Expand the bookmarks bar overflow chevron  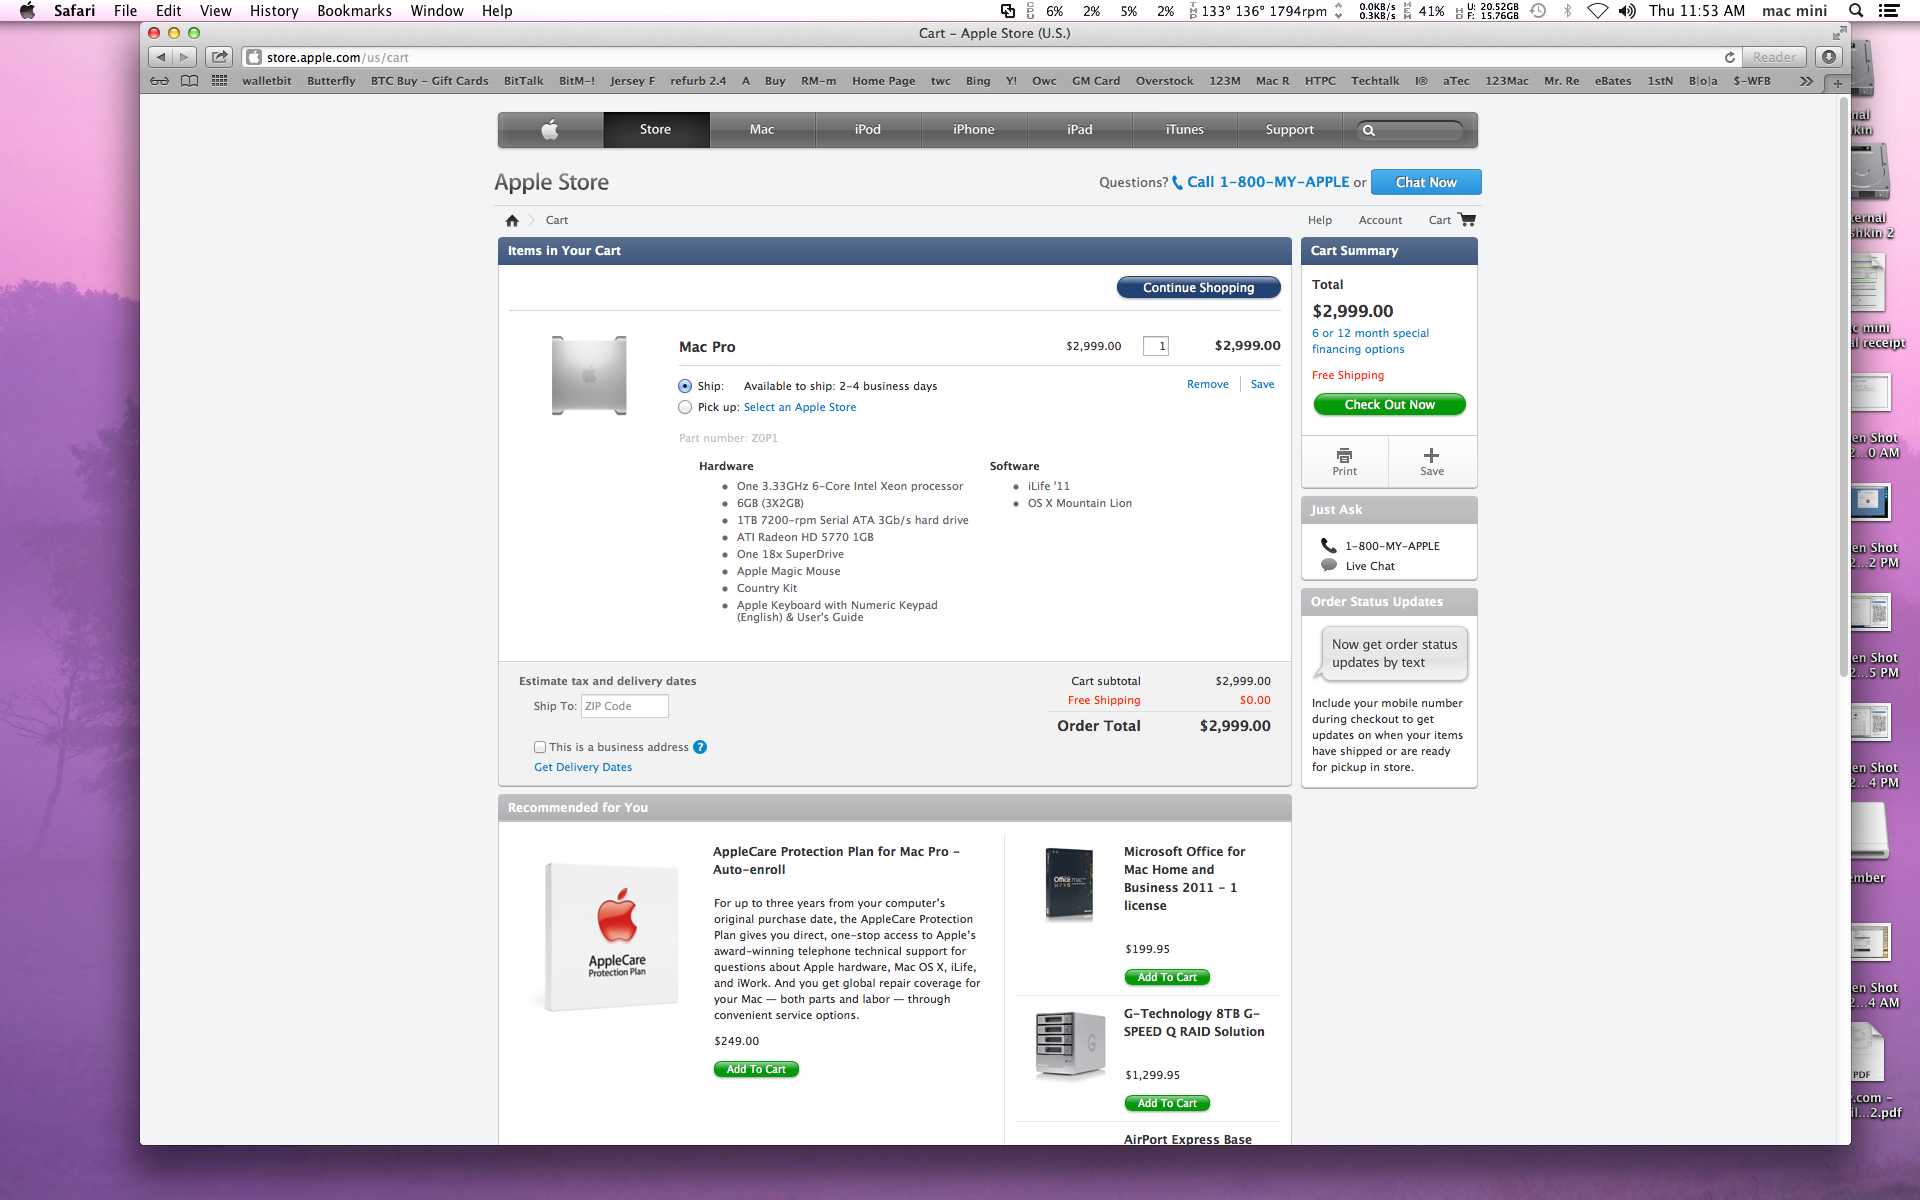(x=1806, y=81)
